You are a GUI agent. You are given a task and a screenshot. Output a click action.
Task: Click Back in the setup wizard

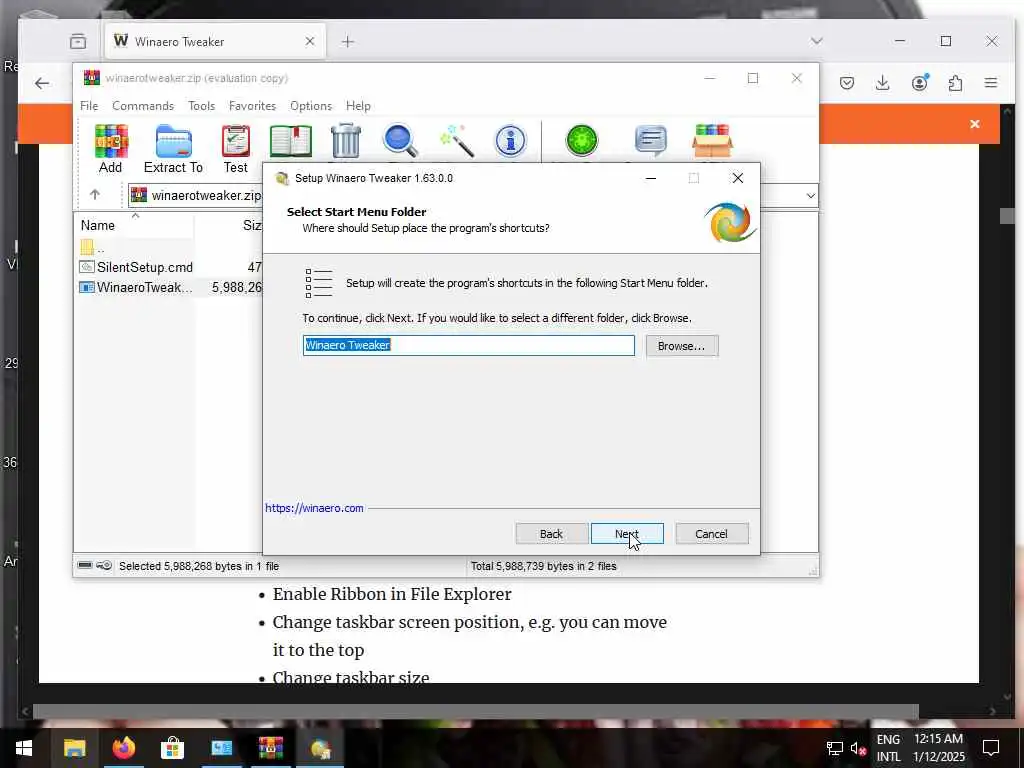[551, 534]
